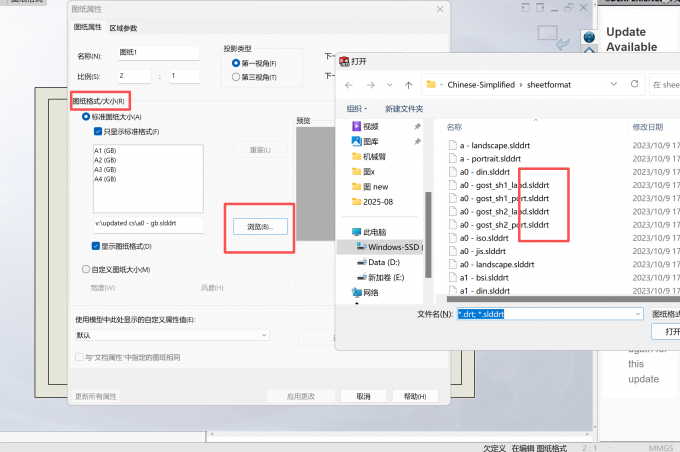Click the 浏览 browse button
680x452 pixels.
point(260,226)
